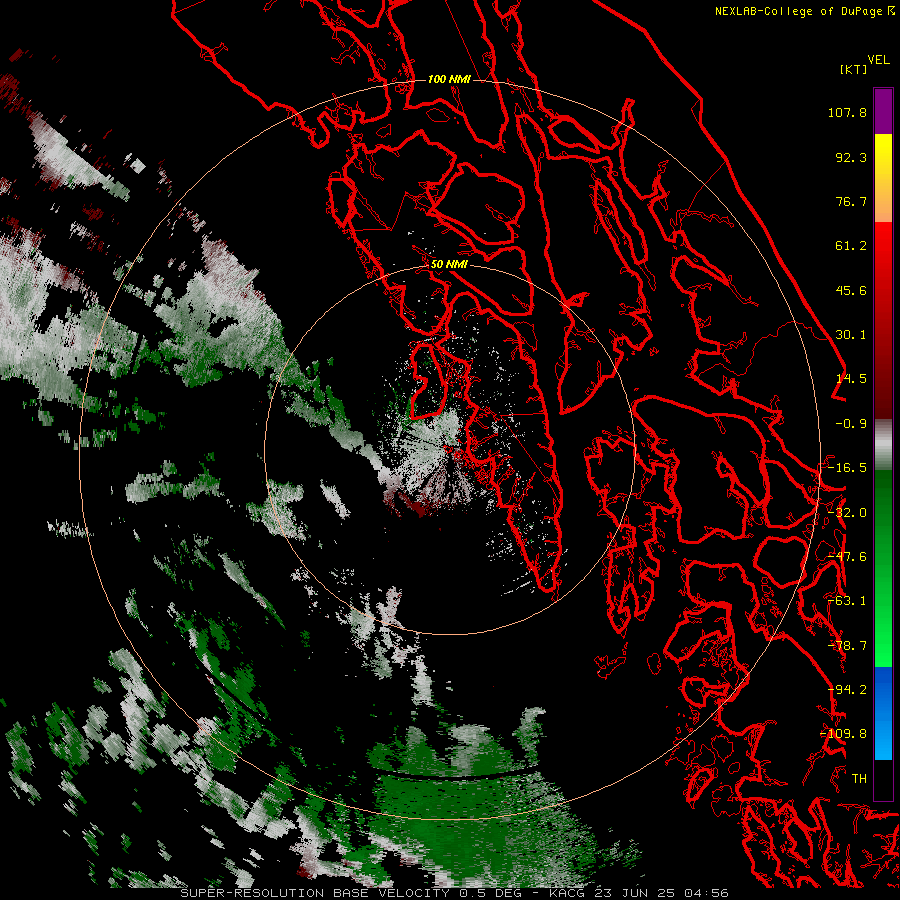Click the Super-Resolution Base Velocity caption
This screenshot has width=900, height=900.
tap(455, 893)
